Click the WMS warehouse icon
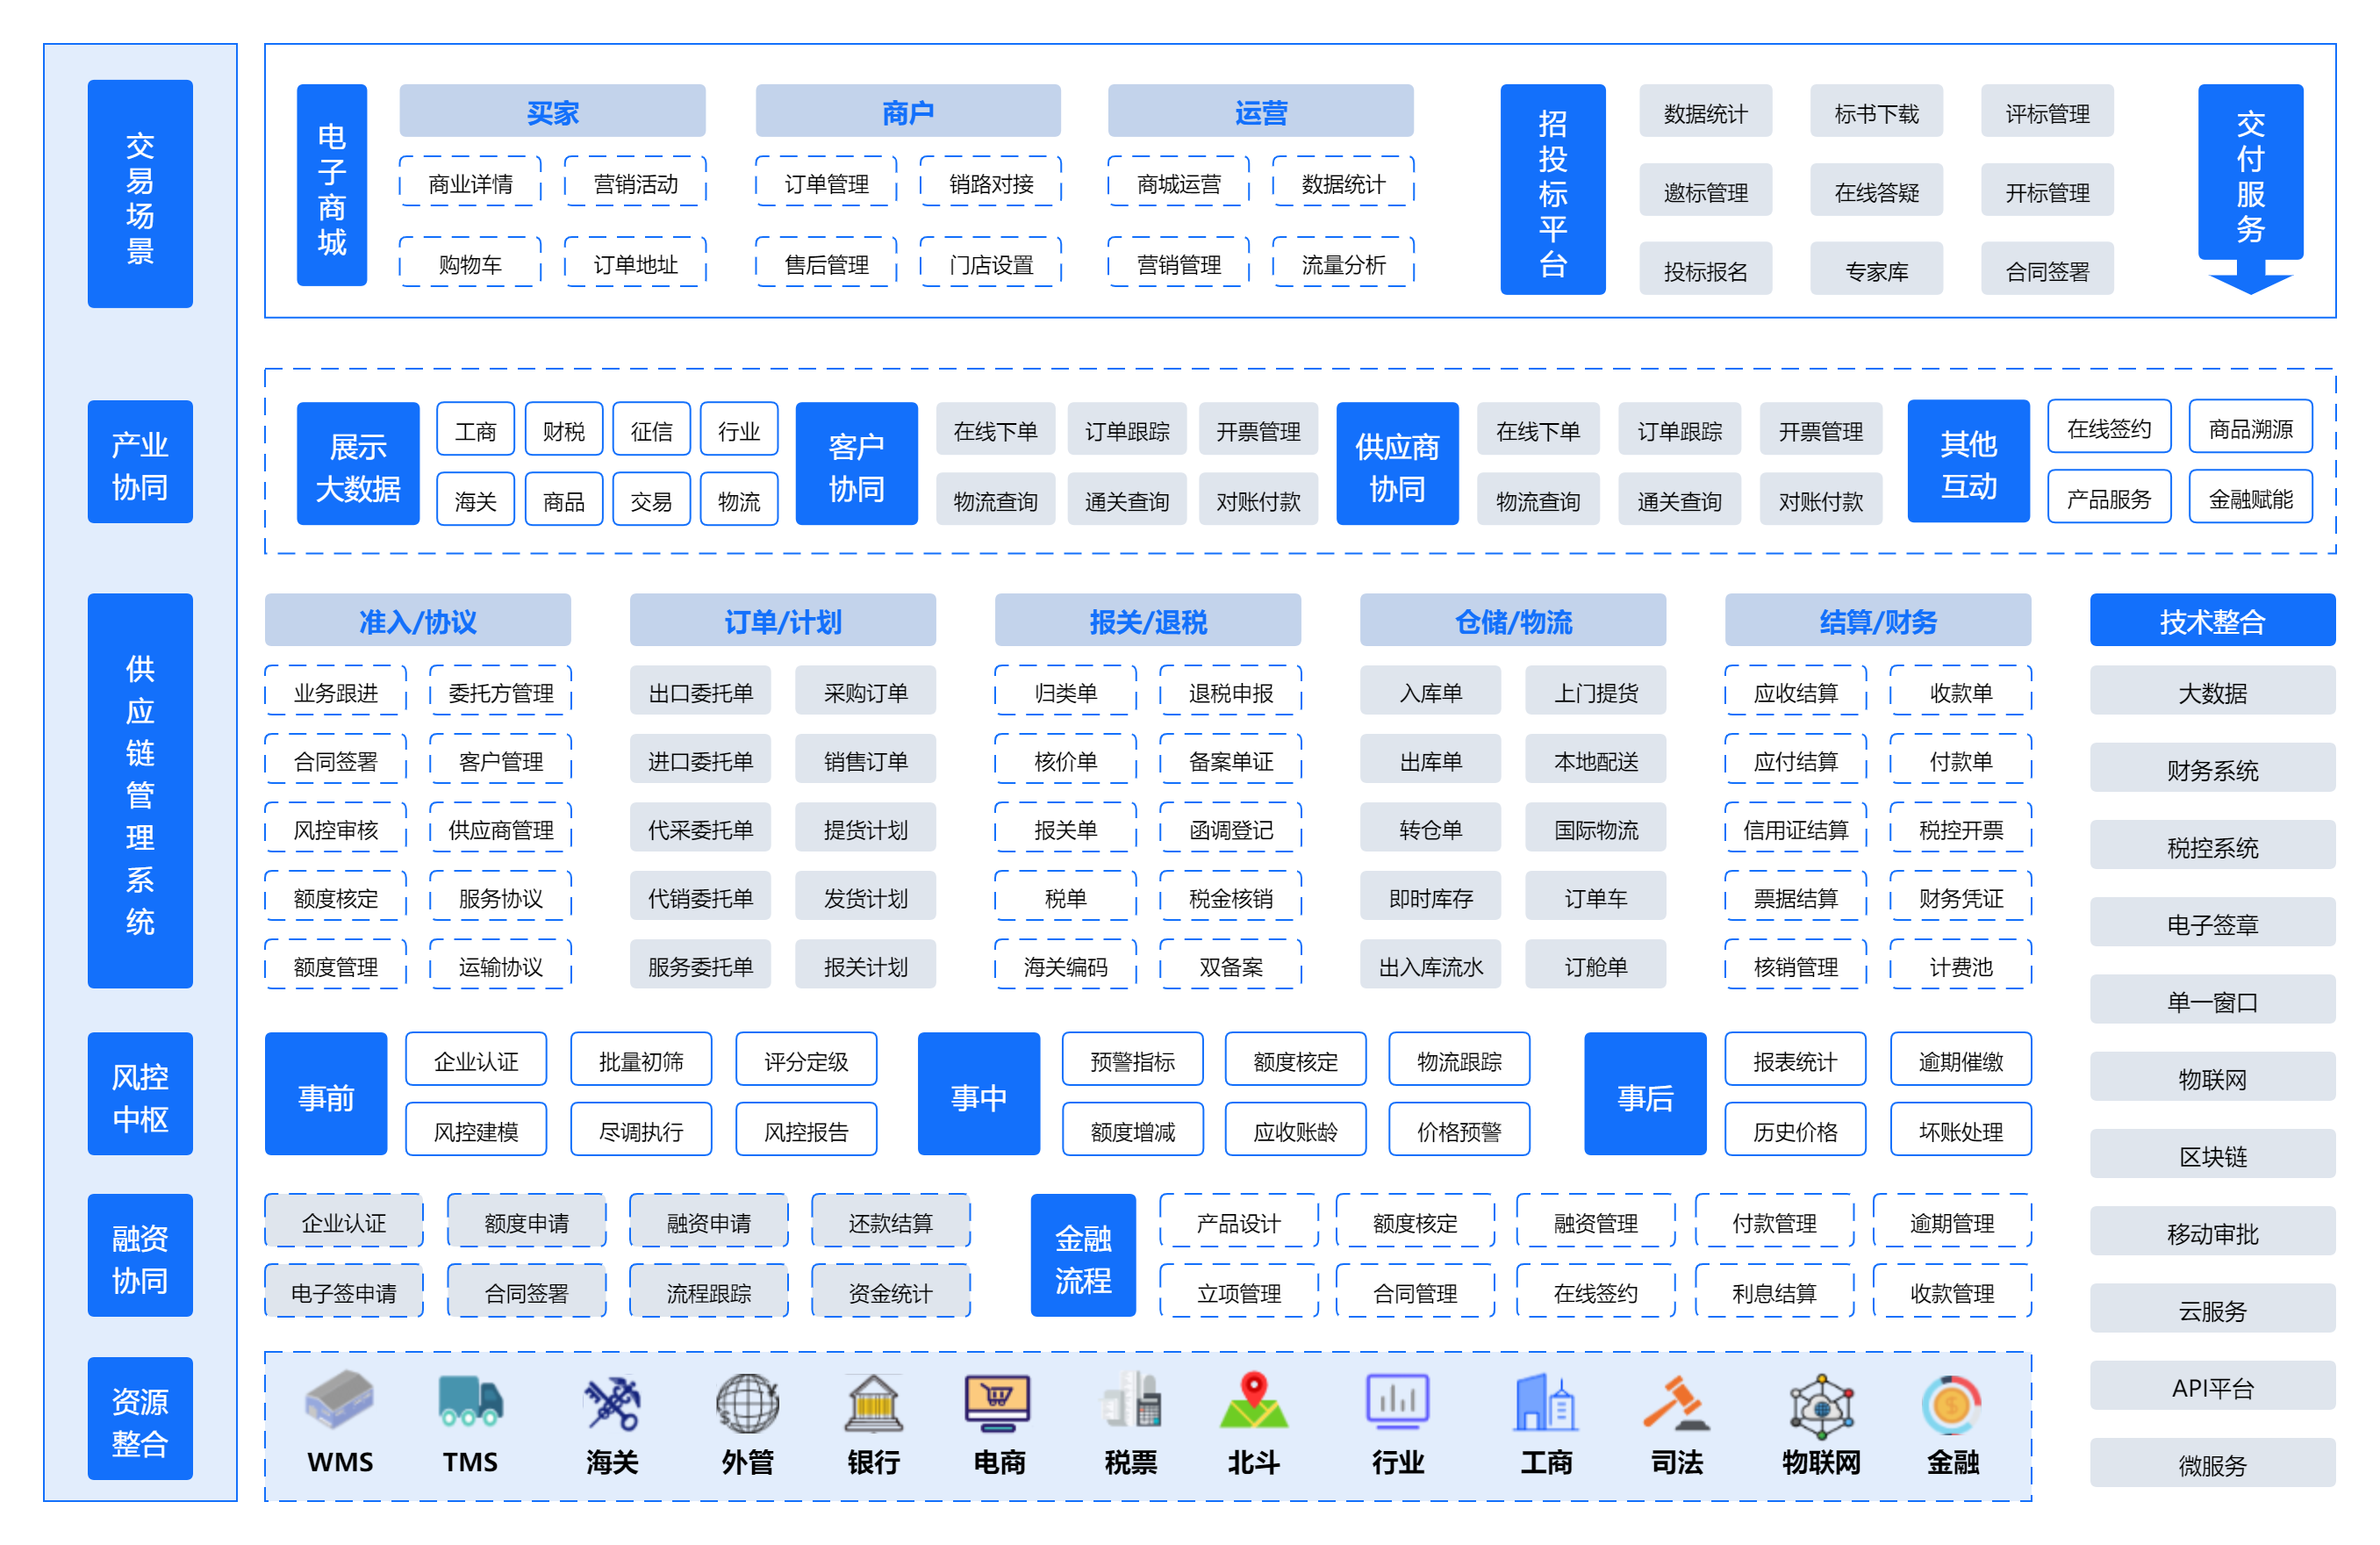The height and width of the screenshot is (1545, 2380). click(340, 1398)
